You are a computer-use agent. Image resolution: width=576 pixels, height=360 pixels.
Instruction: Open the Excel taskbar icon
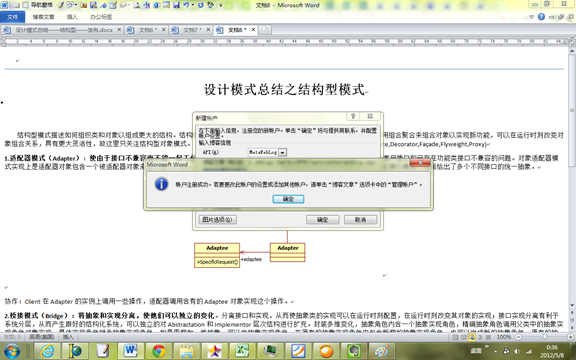pos(242,351)
